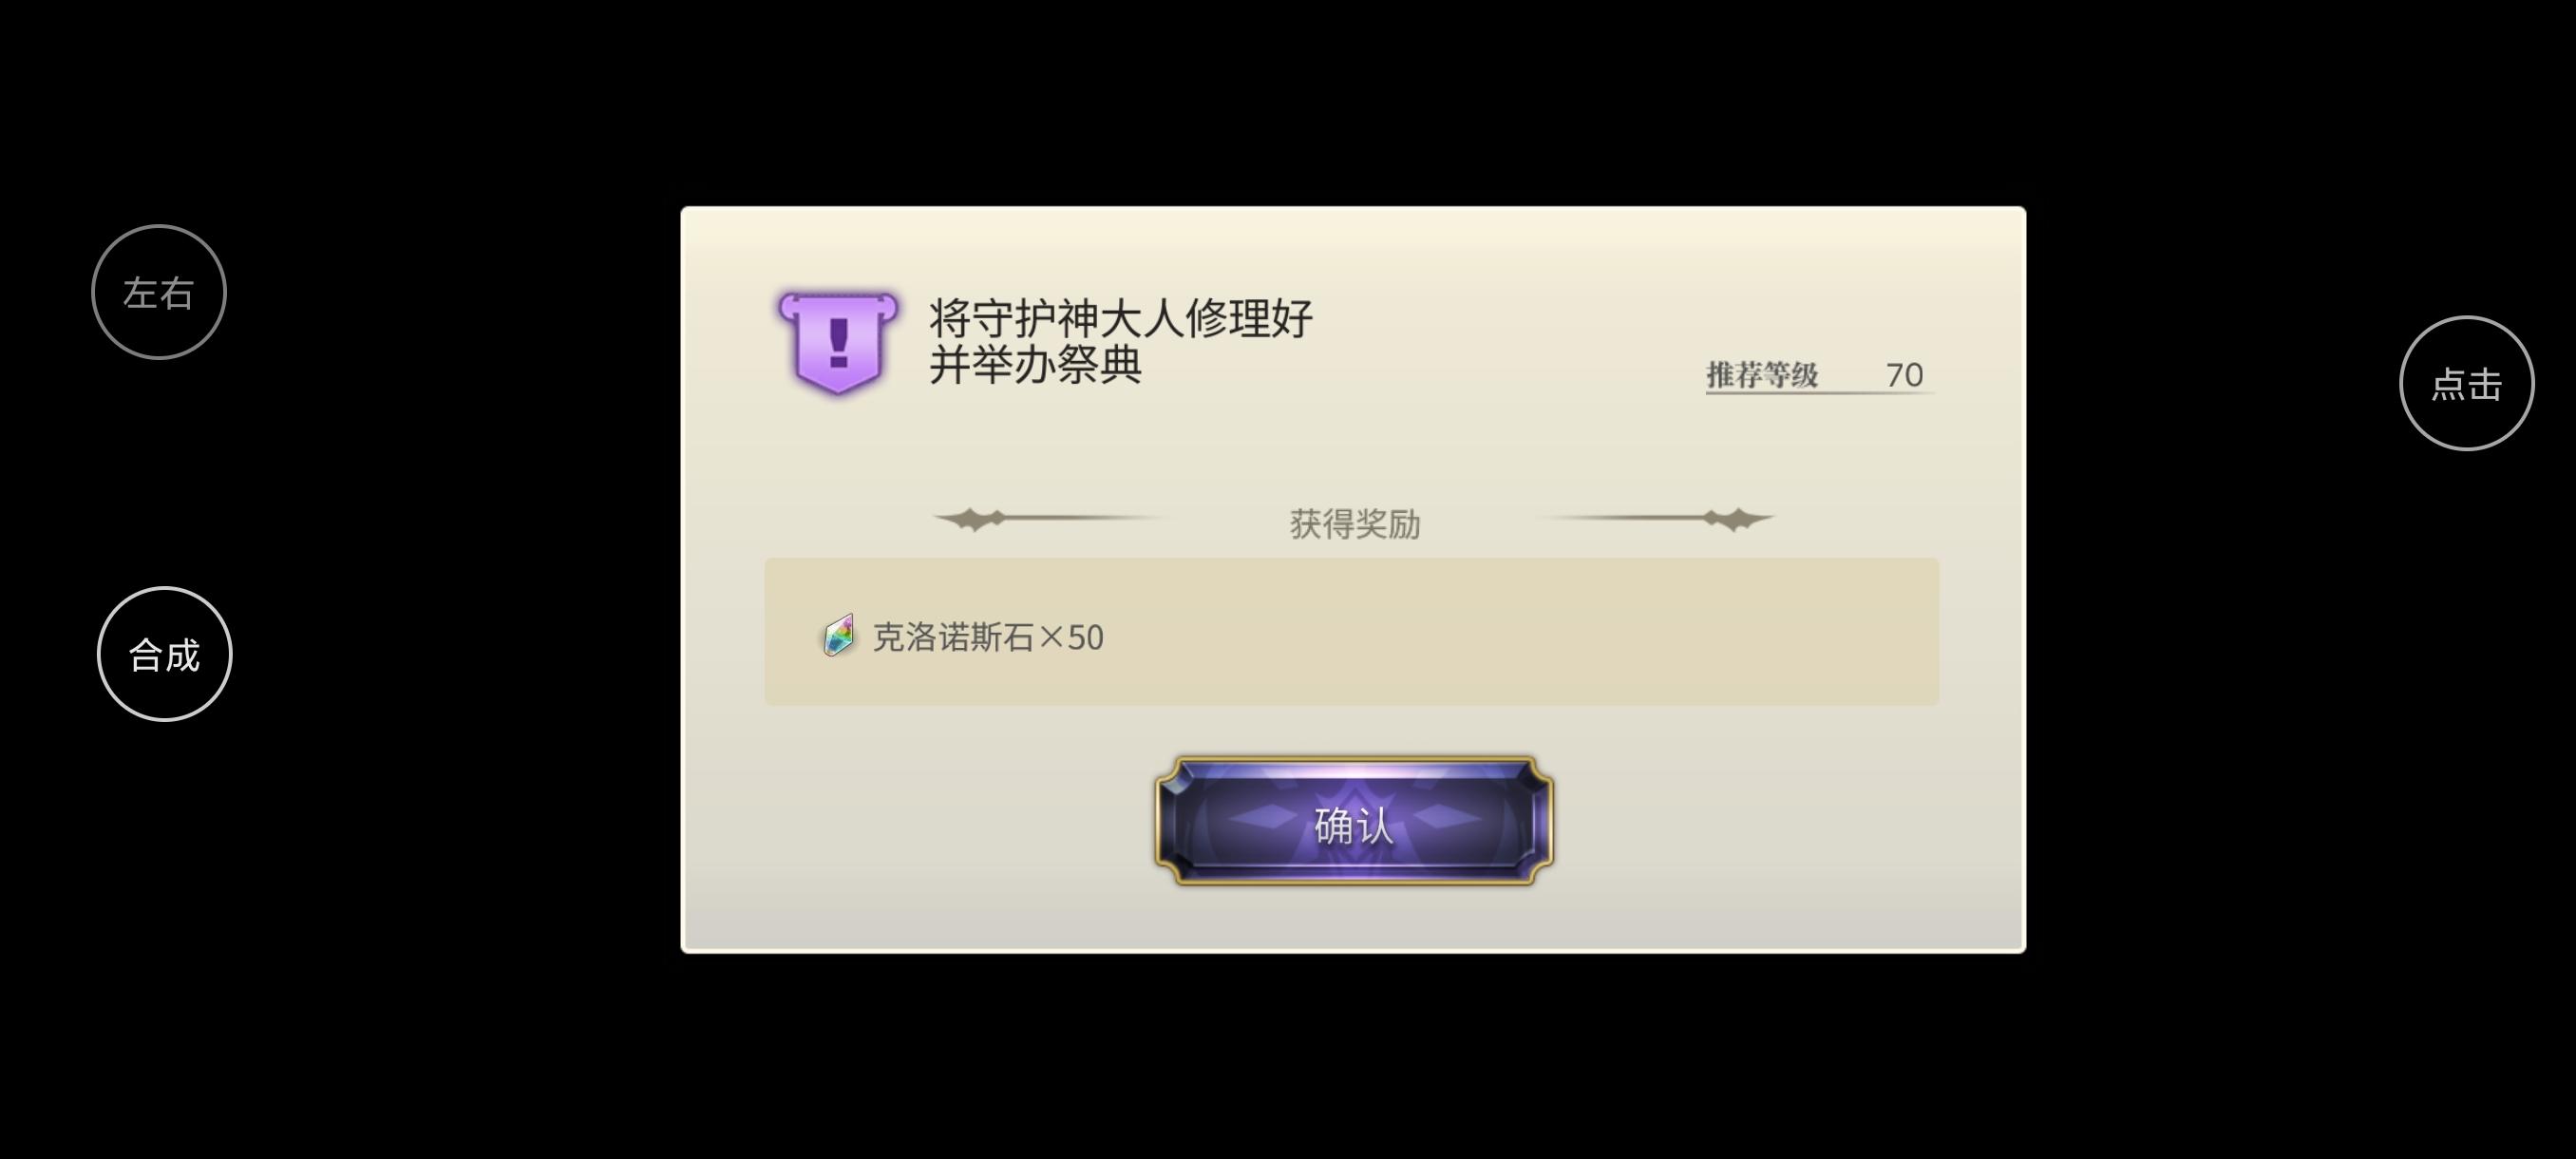Click the purple exclamation quest banner icon
Screen dimensions: 2576x1159
point(838,342)
